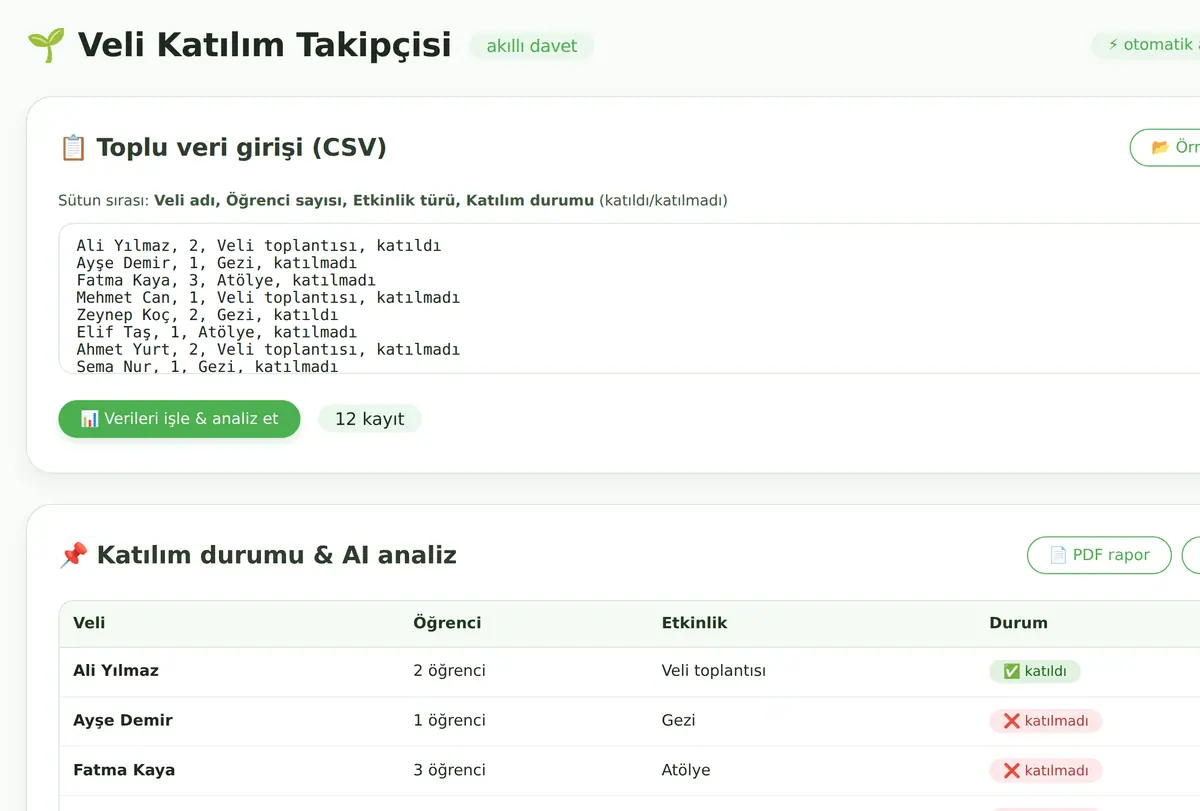Click the "akıllı davet" badge
The width and height of the screenshot is (1200, 811).
(x=532, y=46)
